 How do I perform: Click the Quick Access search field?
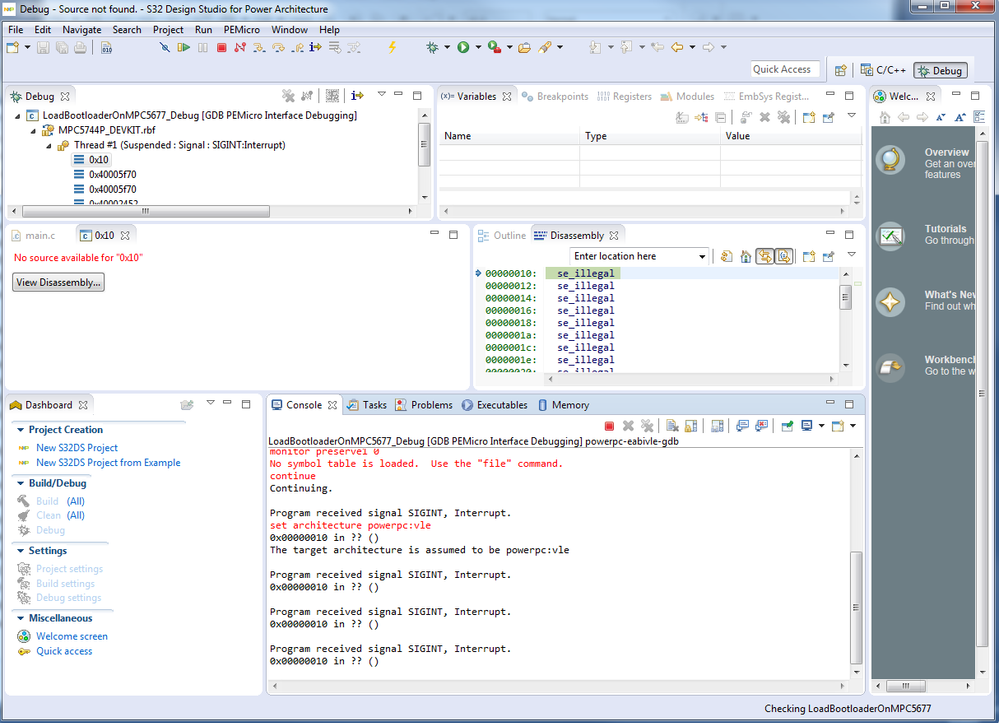785,69
